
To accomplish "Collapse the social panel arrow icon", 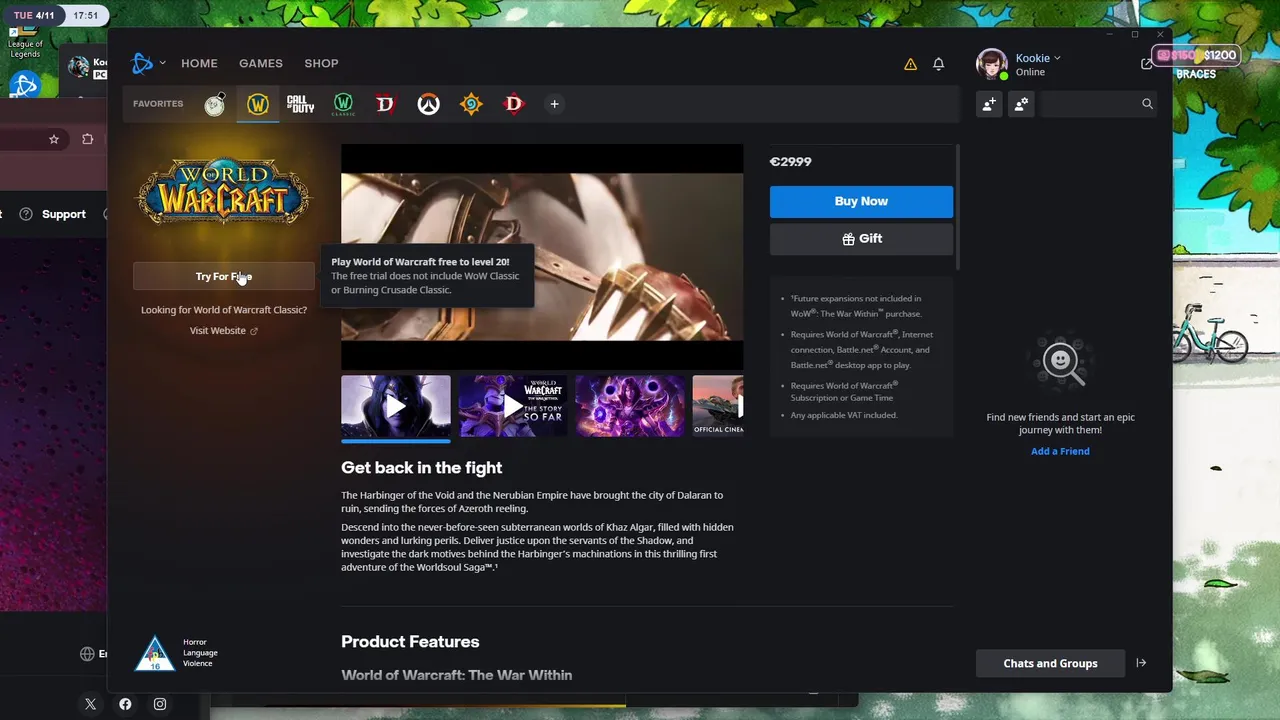I will tap(1141, 663).
